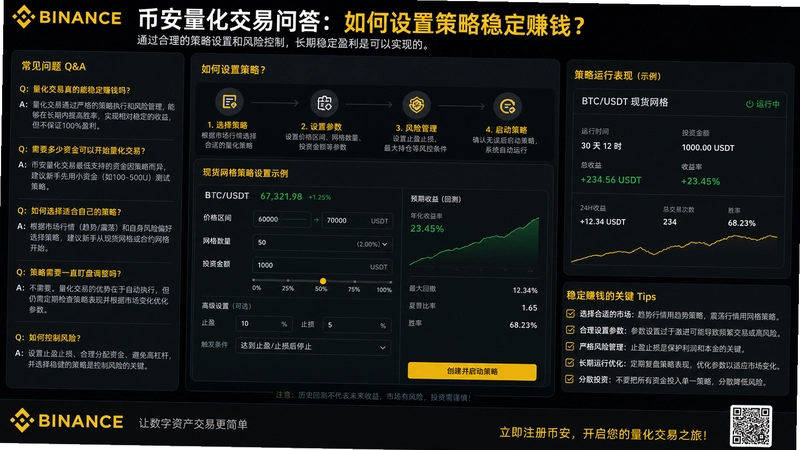The height and width of the screenshot is (450, 800).
Task: Toggle the 选择合适的市场 checkbox
Action: [x=570, y=313]
